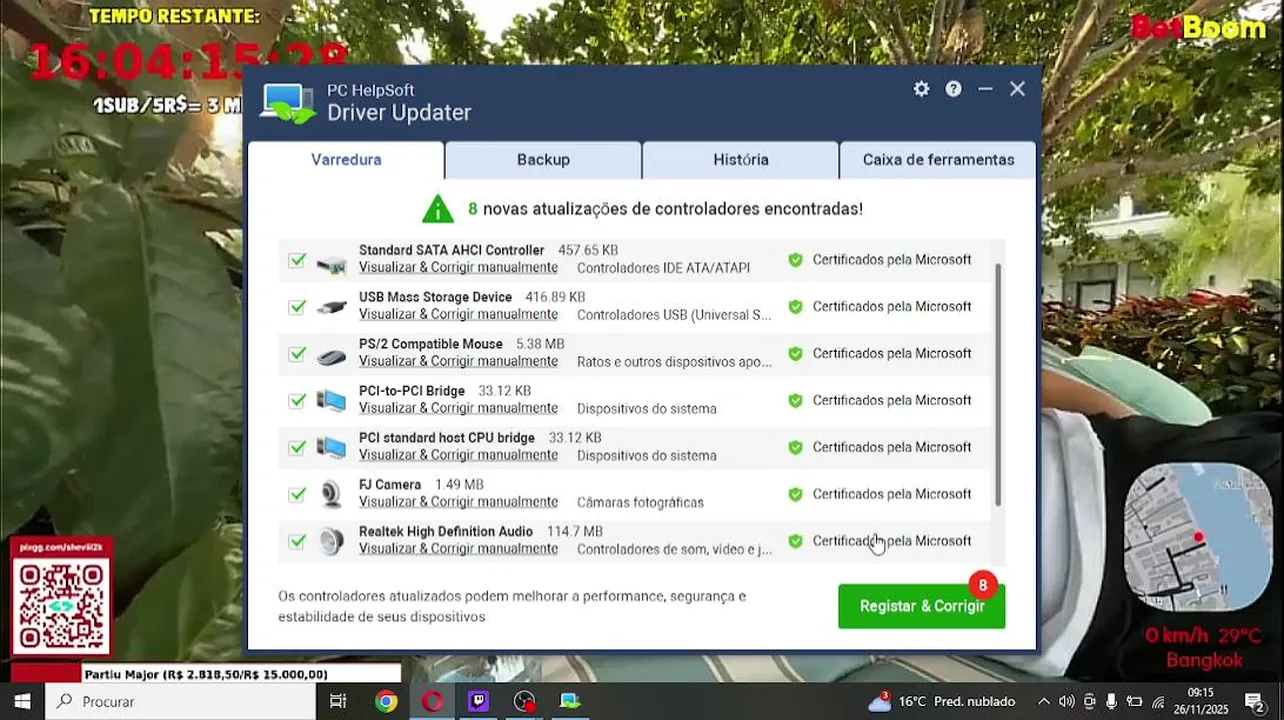The image size is (1284, 720).
Task: Click the green shield in USB Mass Storage row
Action: pyautogui.click(x=795, y=307)
